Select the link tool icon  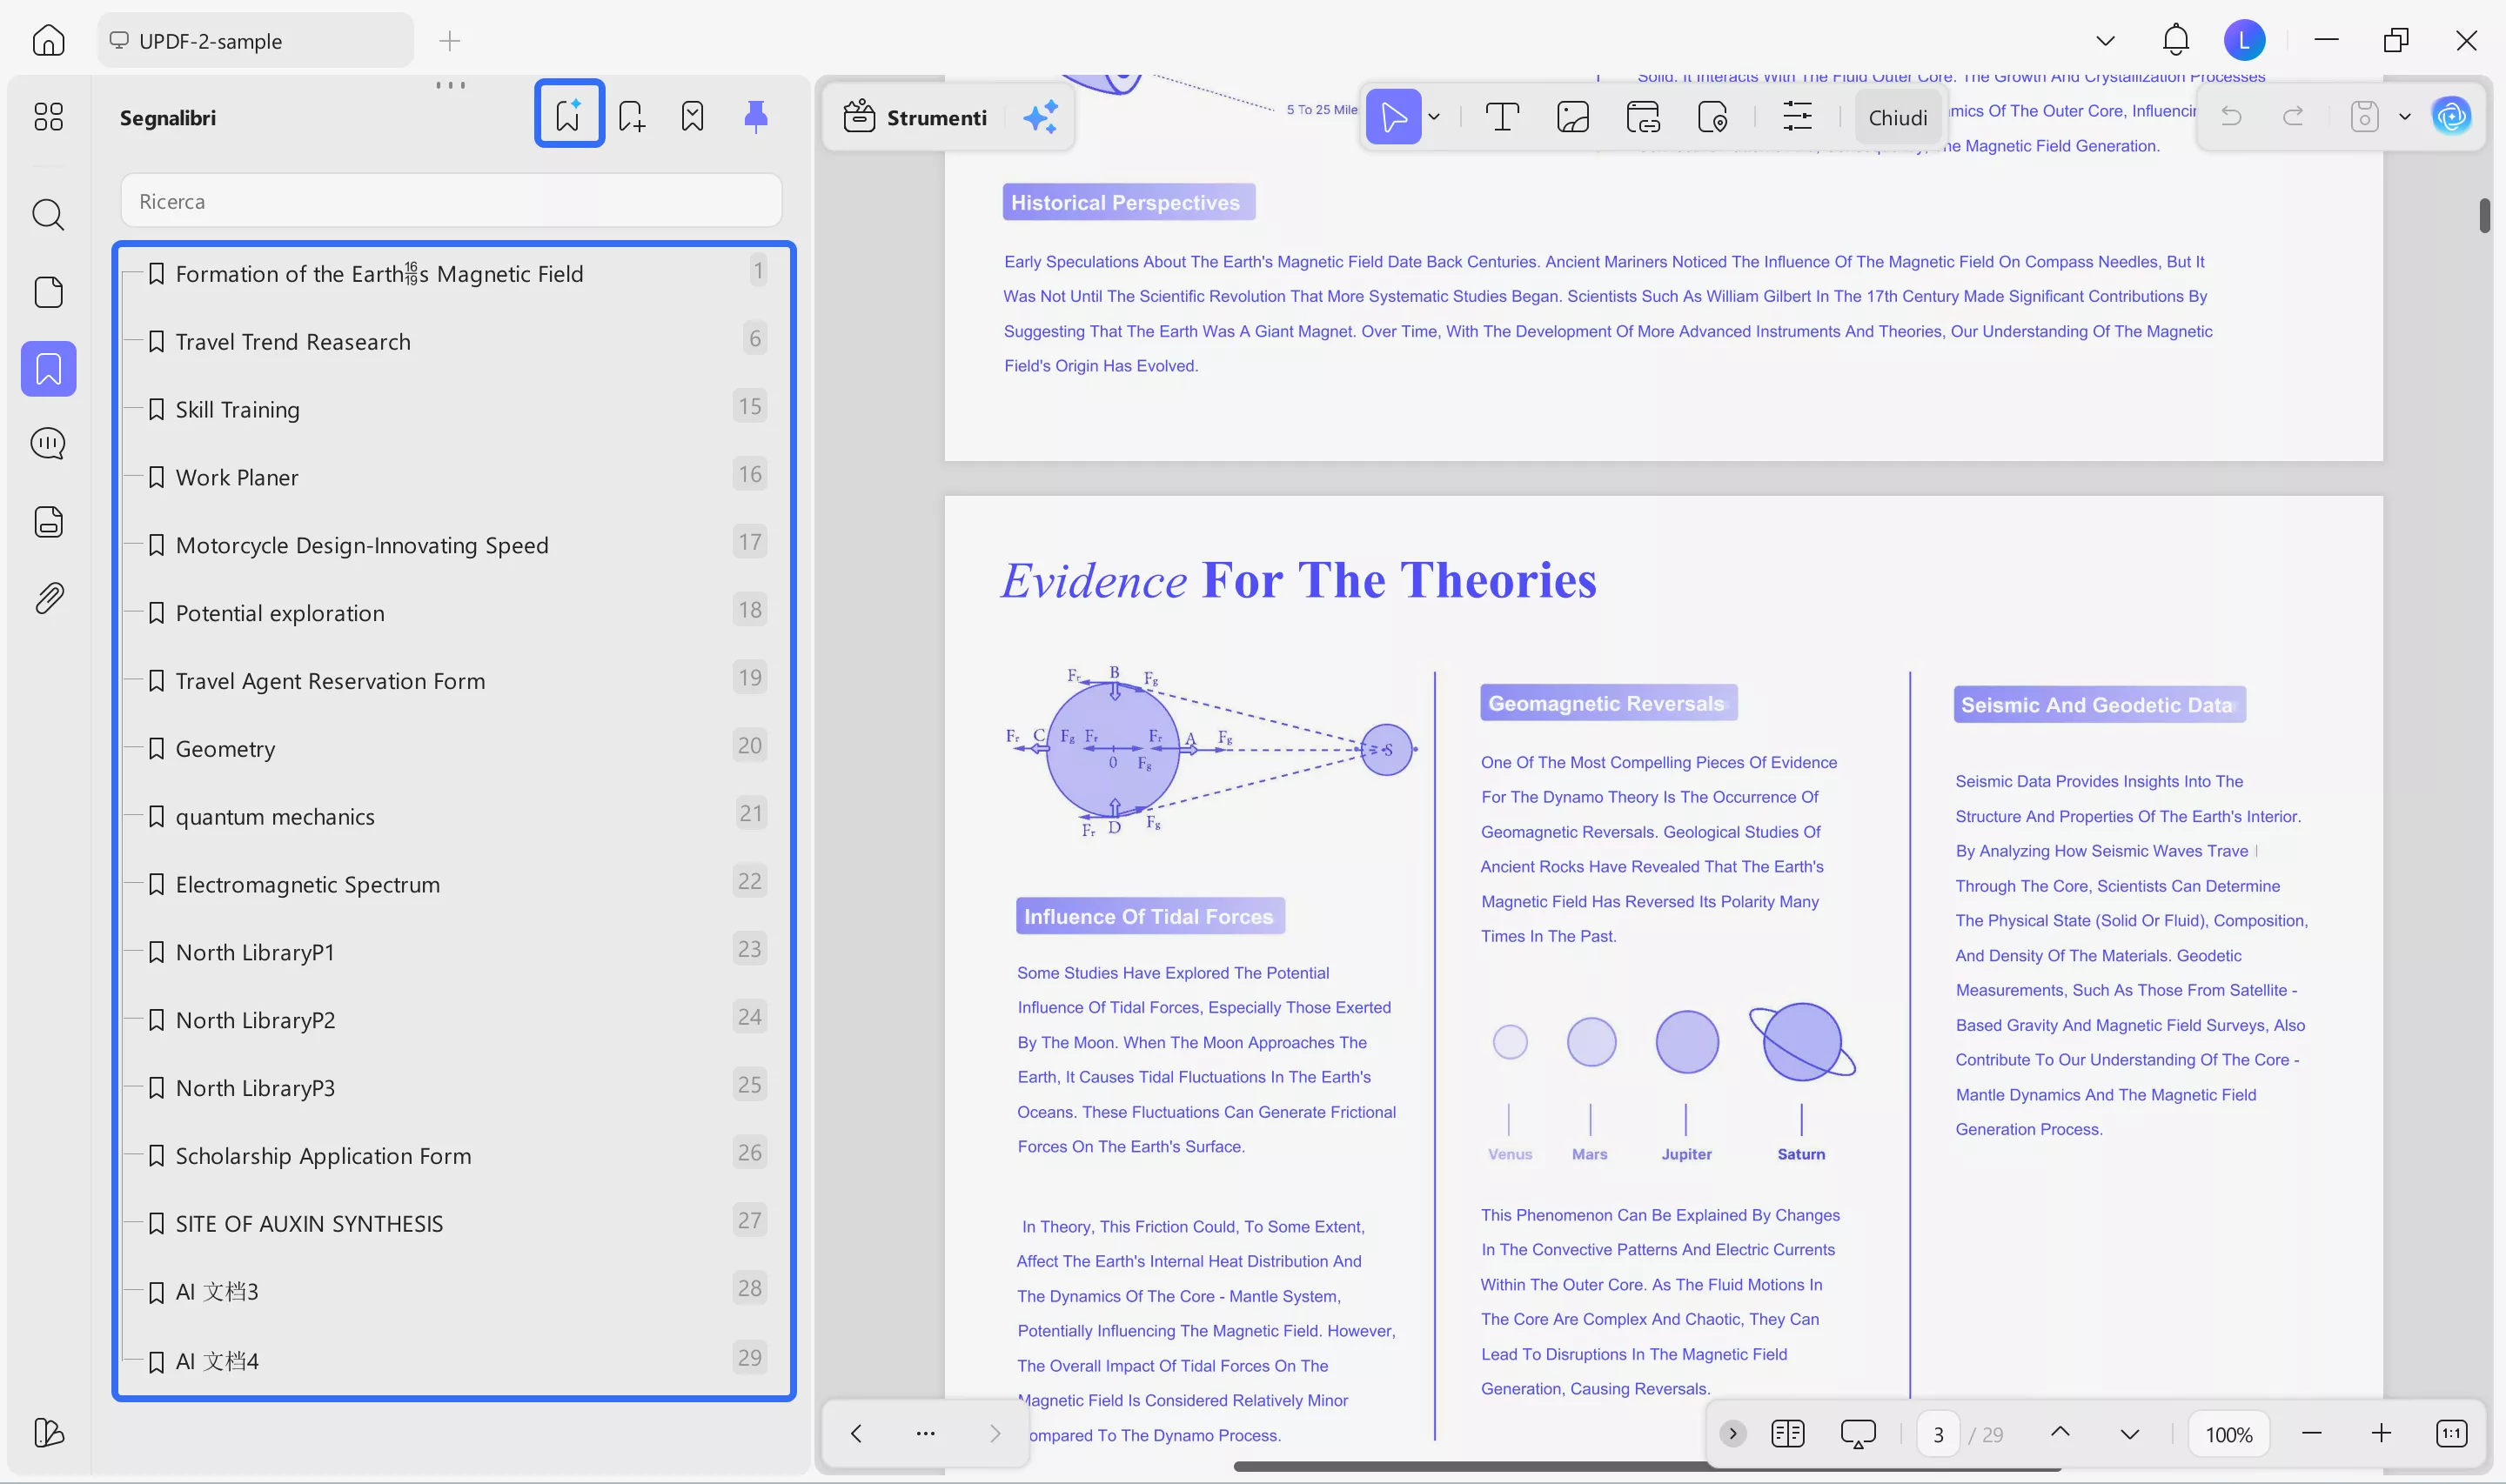(x=1642, y=117)
